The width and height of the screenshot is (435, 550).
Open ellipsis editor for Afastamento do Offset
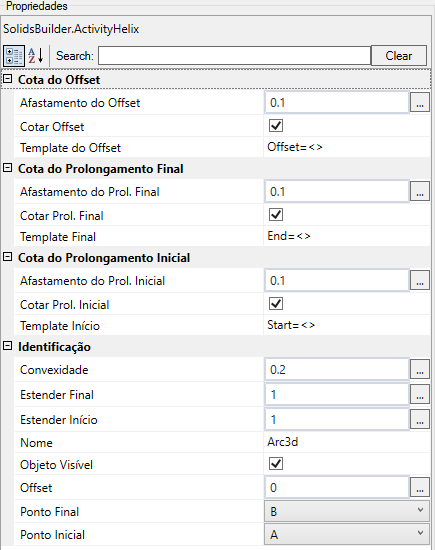[x=420, y=102]
